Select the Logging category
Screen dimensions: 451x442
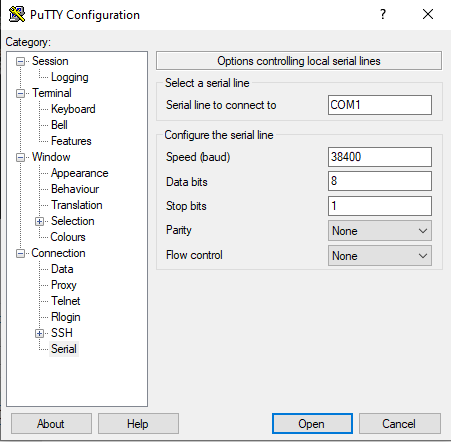69,77
